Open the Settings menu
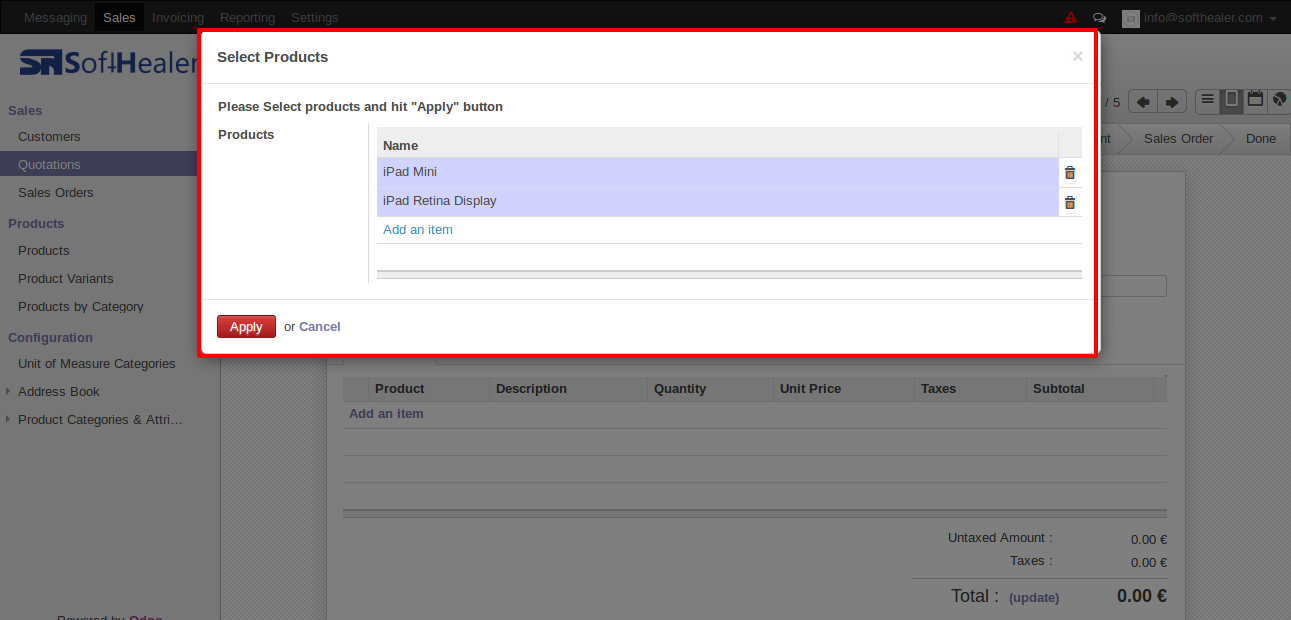Viewport: 1291px width, 620px height. (315, 18)
